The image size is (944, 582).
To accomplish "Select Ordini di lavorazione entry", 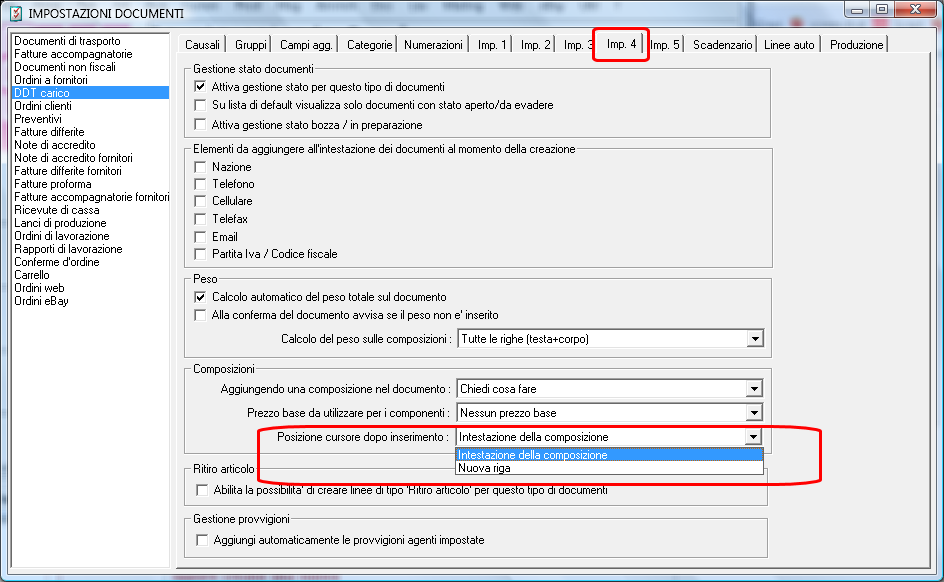I will 90,236.
